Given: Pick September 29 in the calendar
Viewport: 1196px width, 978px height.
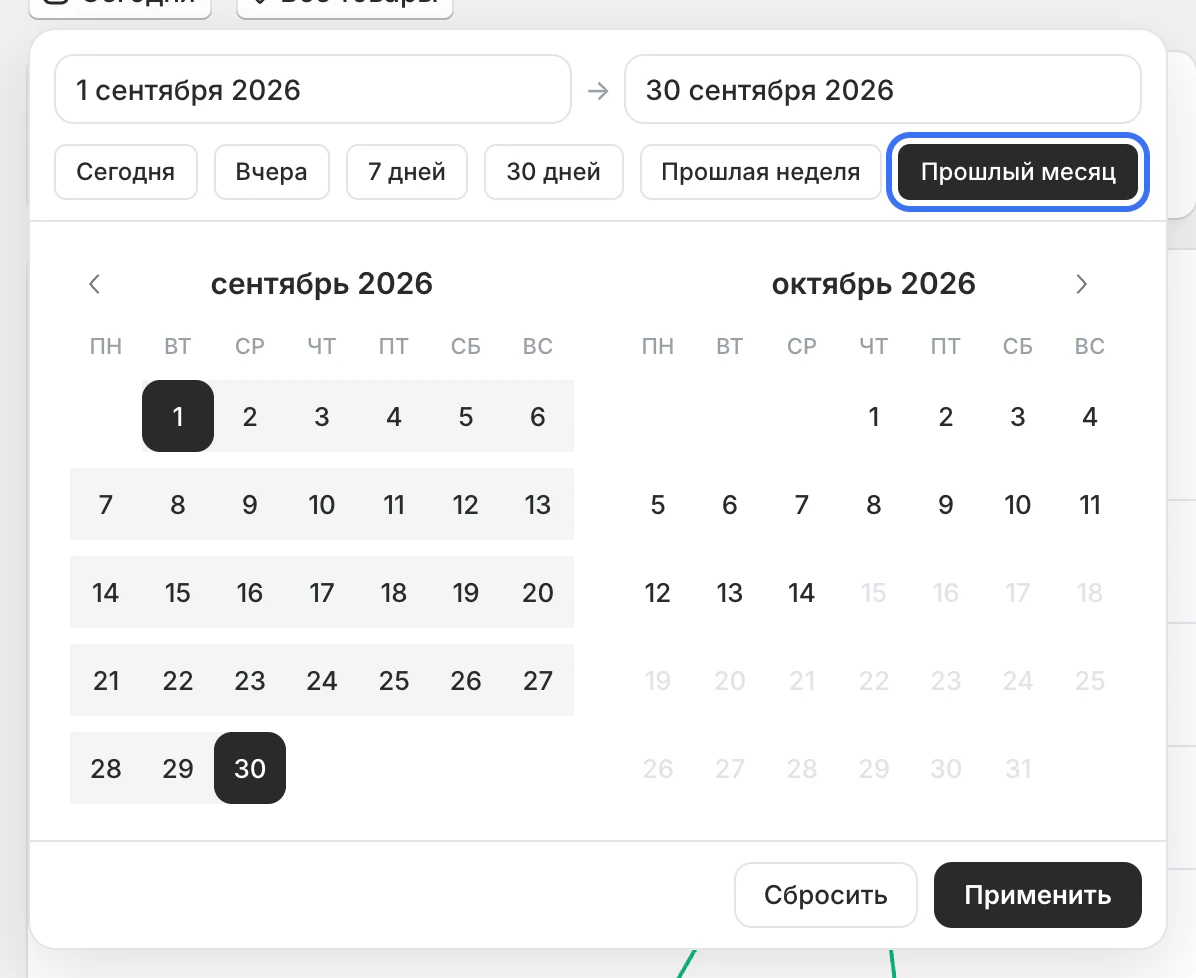Looking at the screenshot, I should coord(178,768).
